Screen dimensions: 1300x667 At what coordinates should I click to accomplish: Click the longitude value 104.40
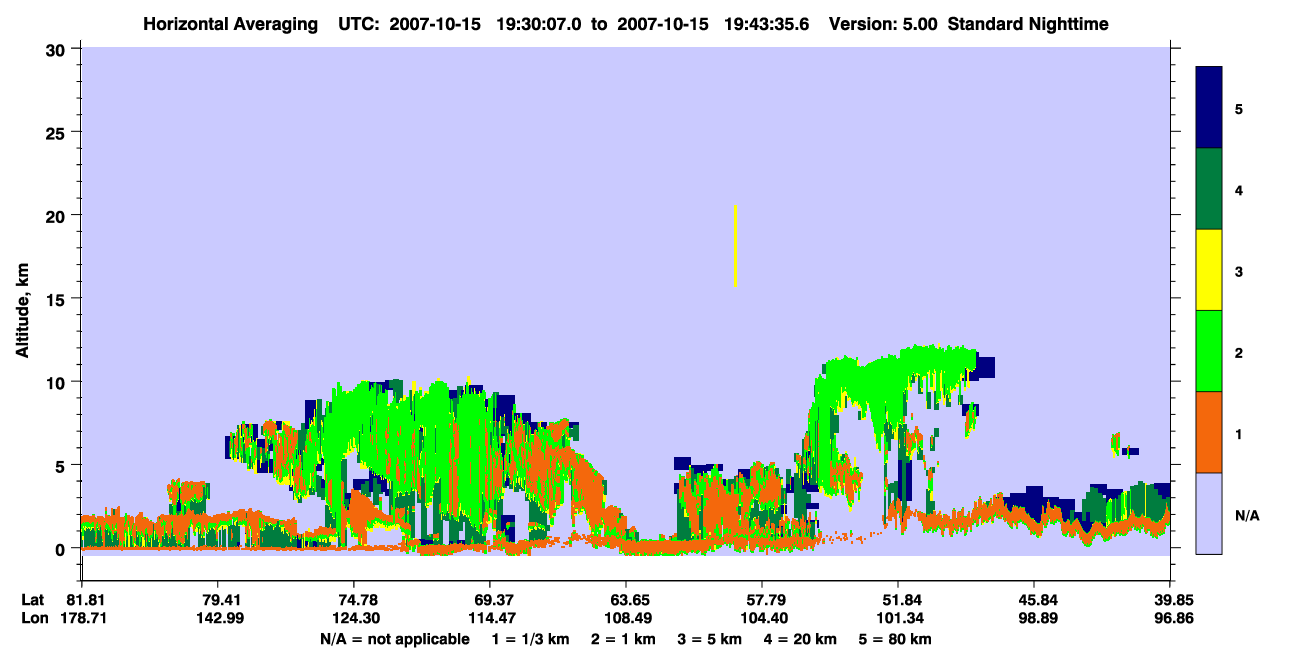(762, 619)
